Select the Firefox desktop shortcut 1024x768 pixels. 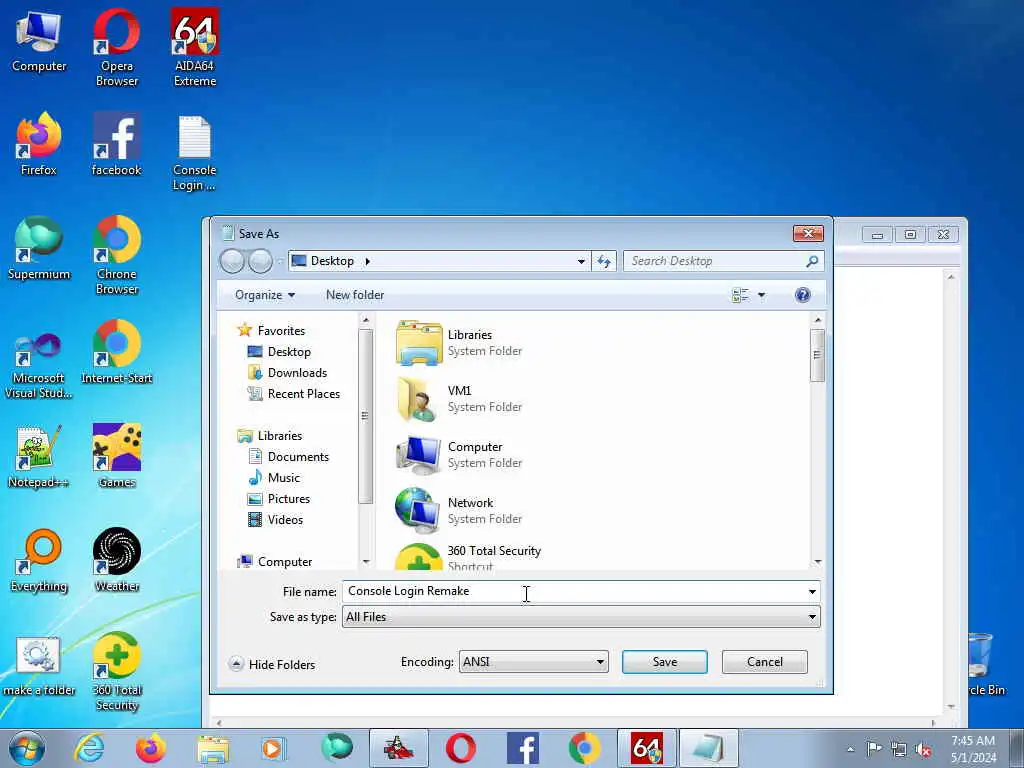pos(39,145)
